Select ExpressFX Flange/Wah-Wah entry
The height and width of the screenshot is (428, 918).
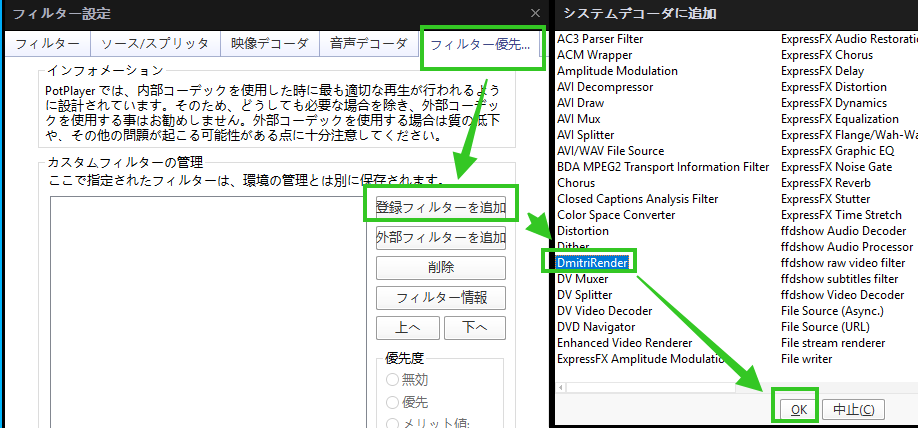850,135
